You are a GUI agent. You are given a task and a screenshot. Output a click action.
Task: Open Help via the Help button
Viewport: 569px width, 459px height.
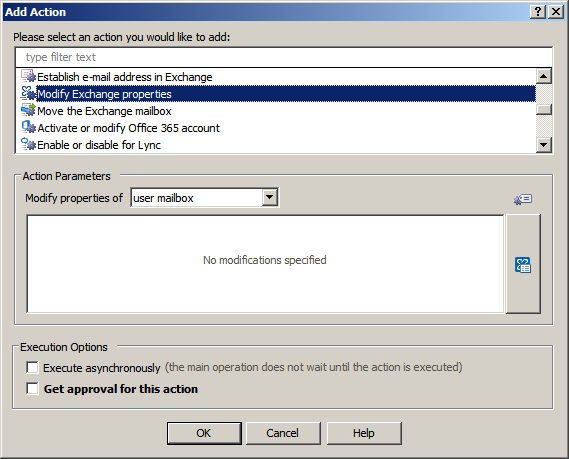point(364,433)
